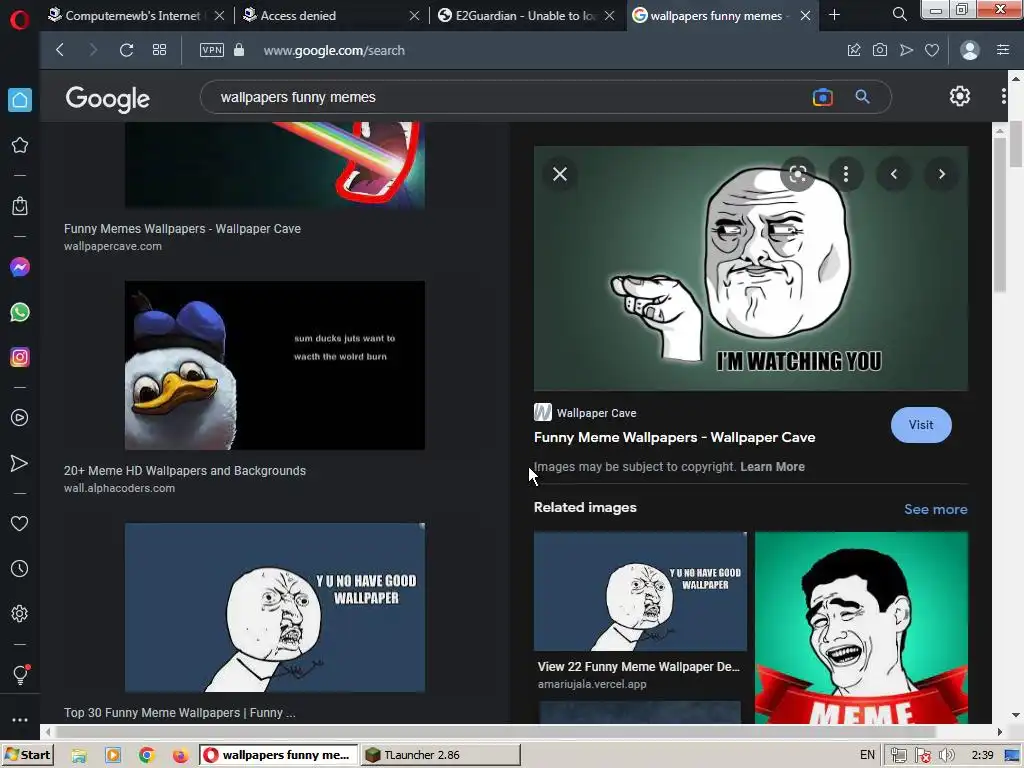1024x768 pixels.
Task: Open the three-dot sidebar setup menu
Action: pyautogui.click(x=20, y=720)
